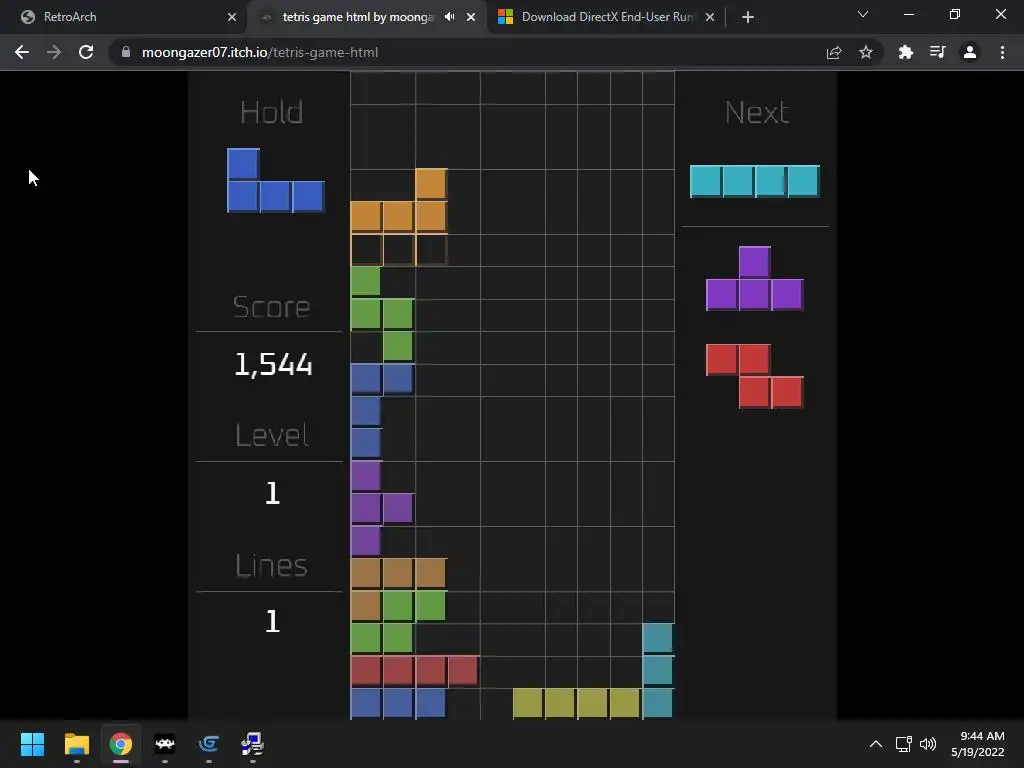Open the Download DirectX End-User Runtime tab
Screen dimensions: 1024x768
pyautogui.click(x=606, y=17)
